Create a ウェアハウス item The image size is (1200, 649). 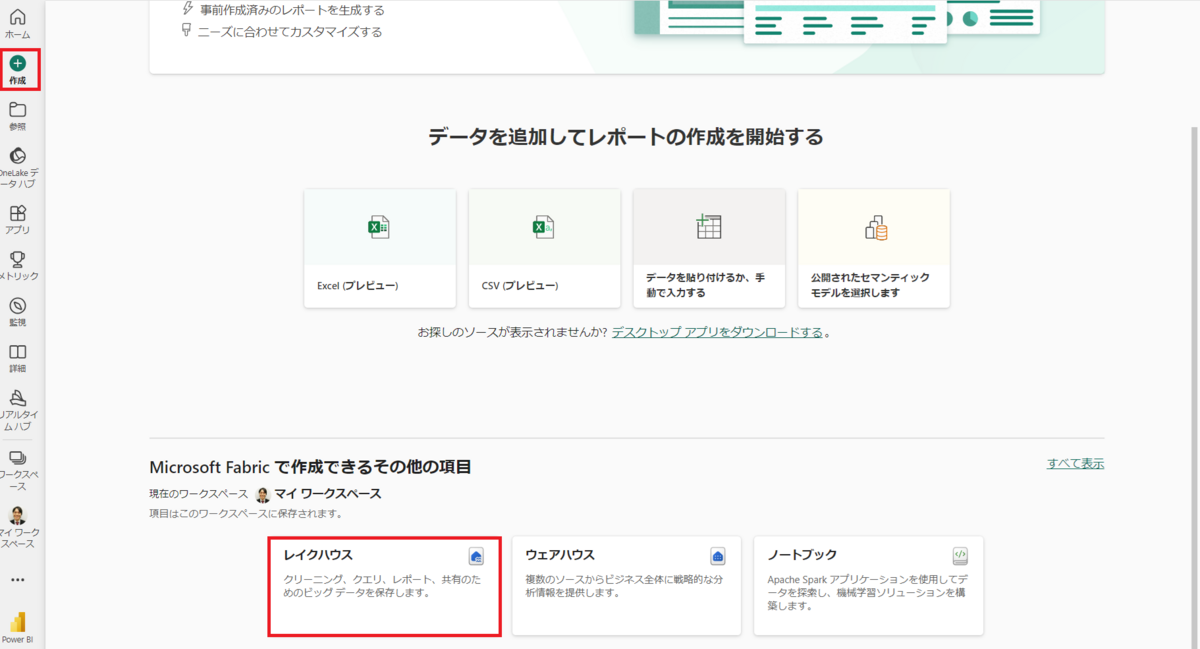626,586
